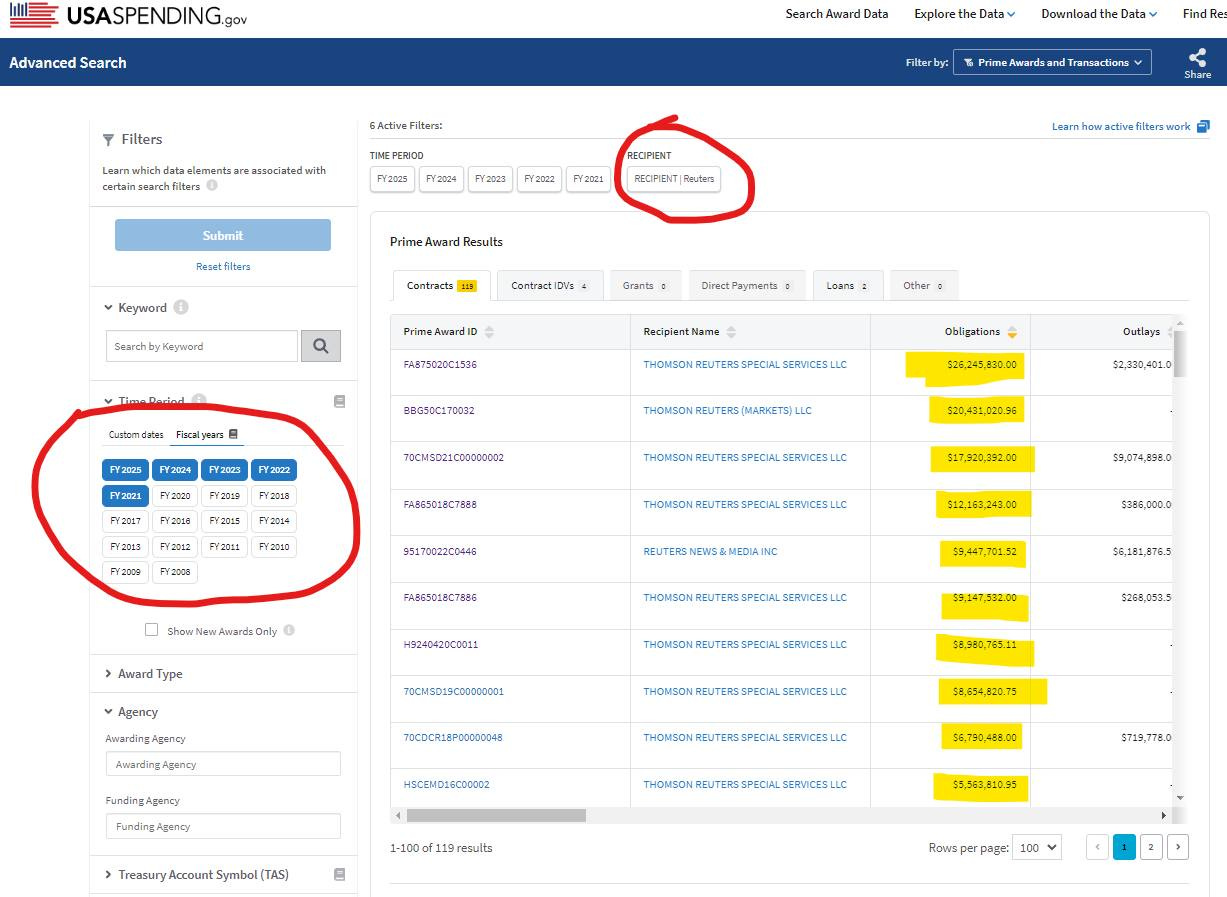Screen dimensions: 1227x897
Task: Deselect FY 2021 fiscal year
Action: click(x=126, y=496)
